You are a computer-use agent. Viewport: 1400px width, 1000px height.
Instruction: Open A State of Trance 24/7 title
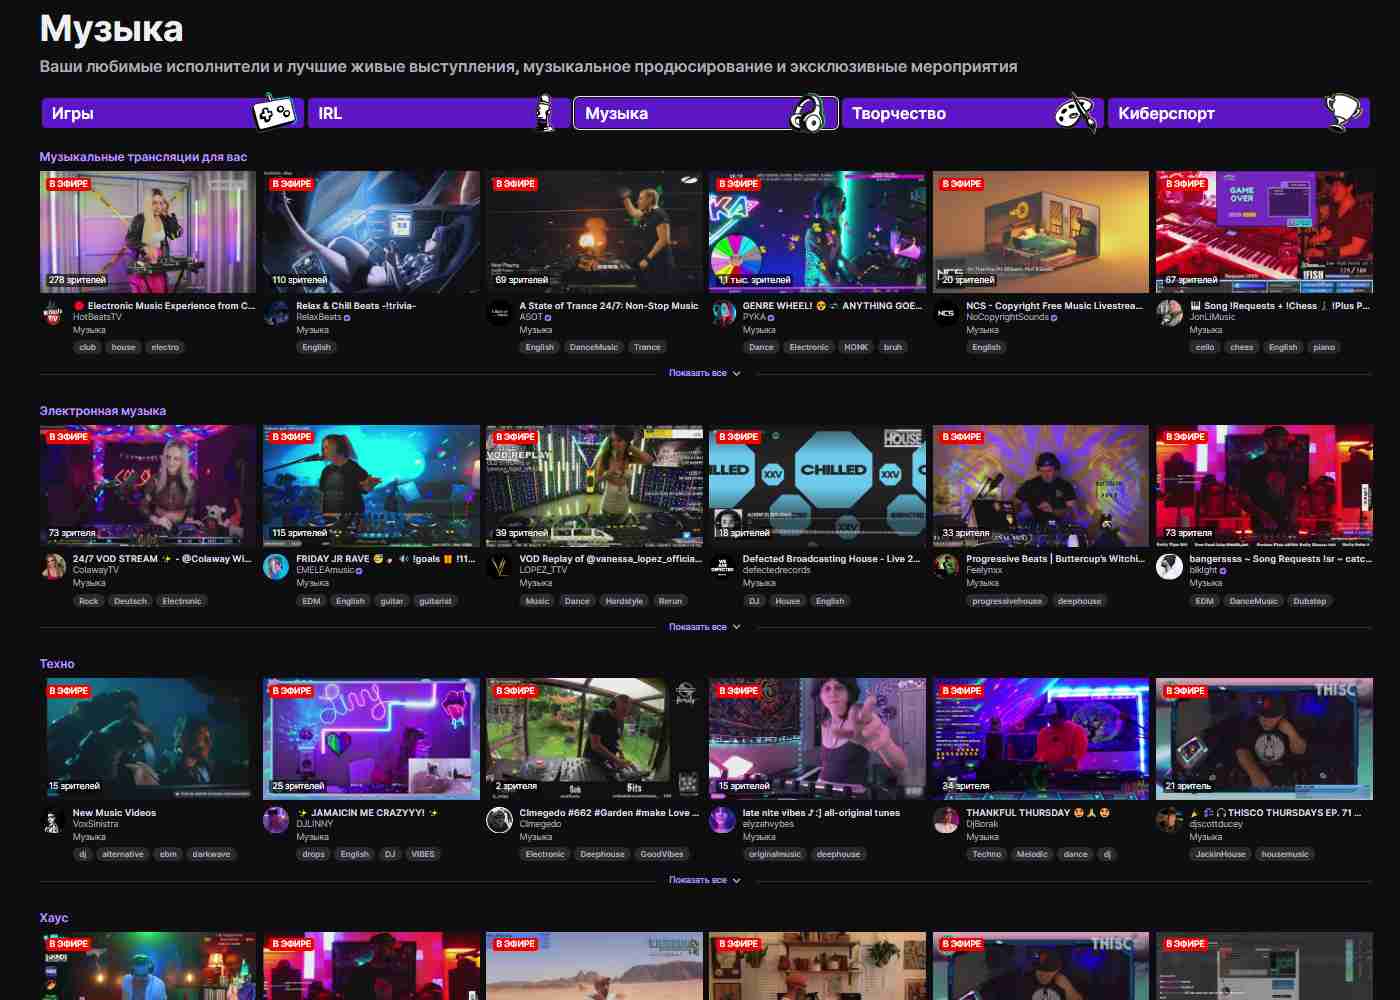click(x=609, y=306)
